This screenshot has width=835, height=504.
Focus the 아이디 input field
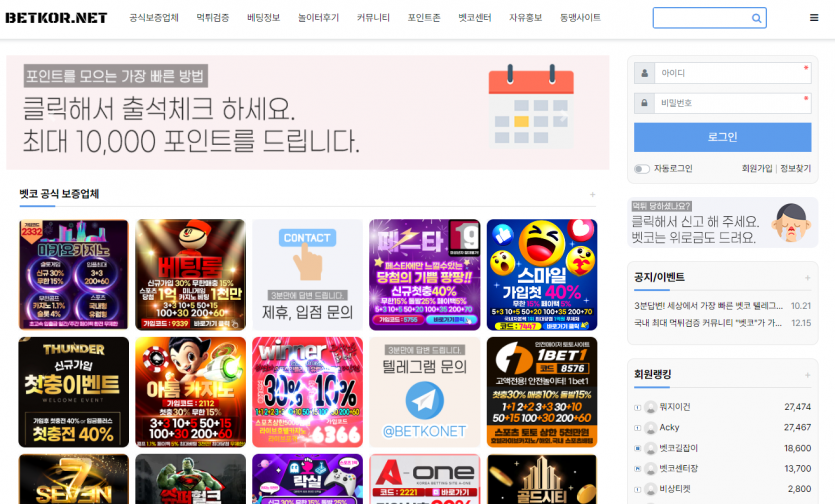pos(733,73)
